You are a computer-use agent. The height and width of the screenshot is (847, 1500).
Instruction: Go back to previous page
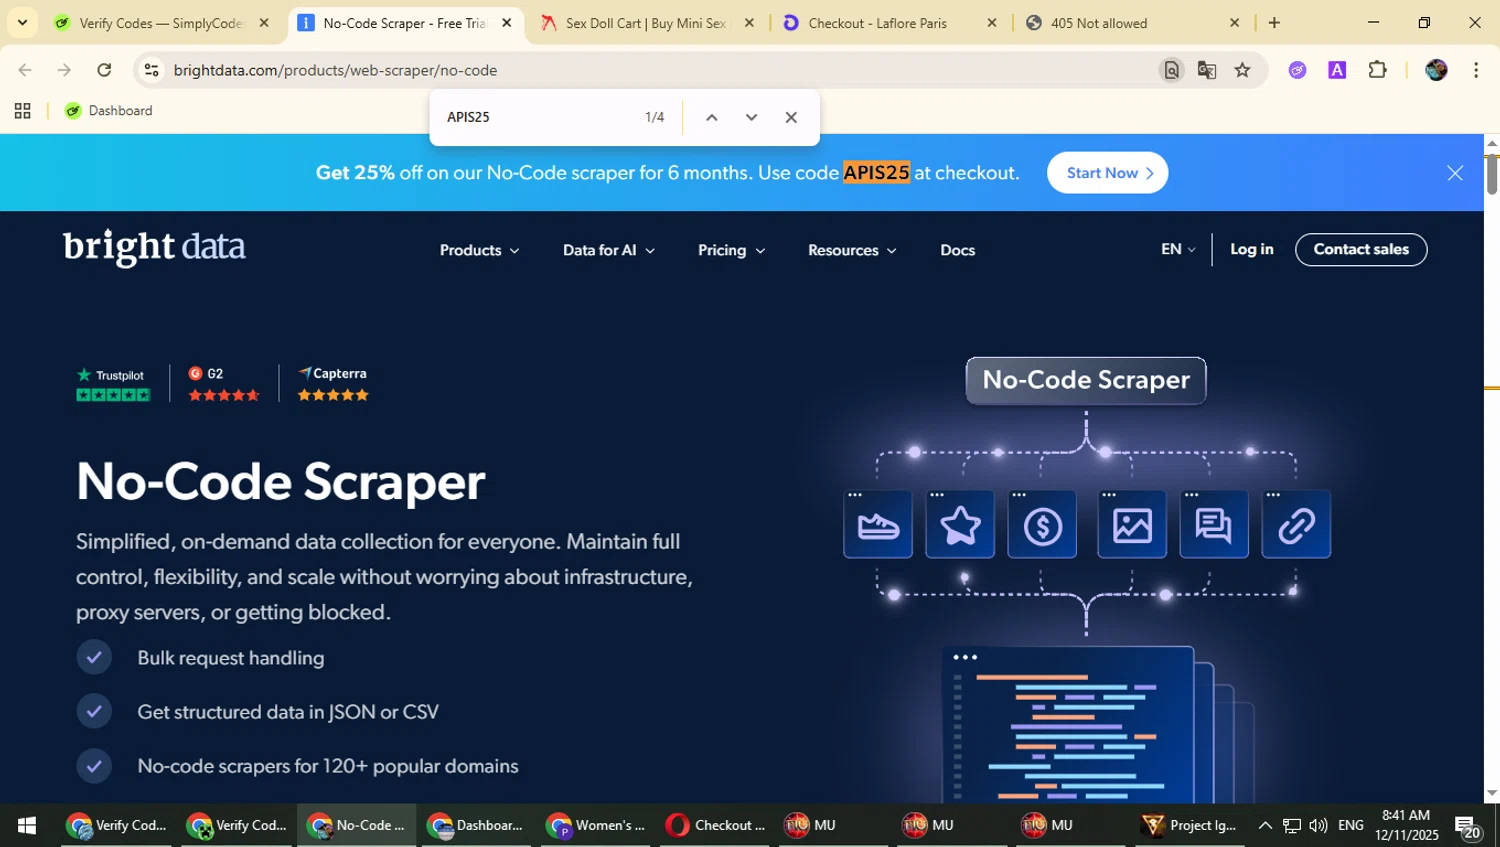25,70
